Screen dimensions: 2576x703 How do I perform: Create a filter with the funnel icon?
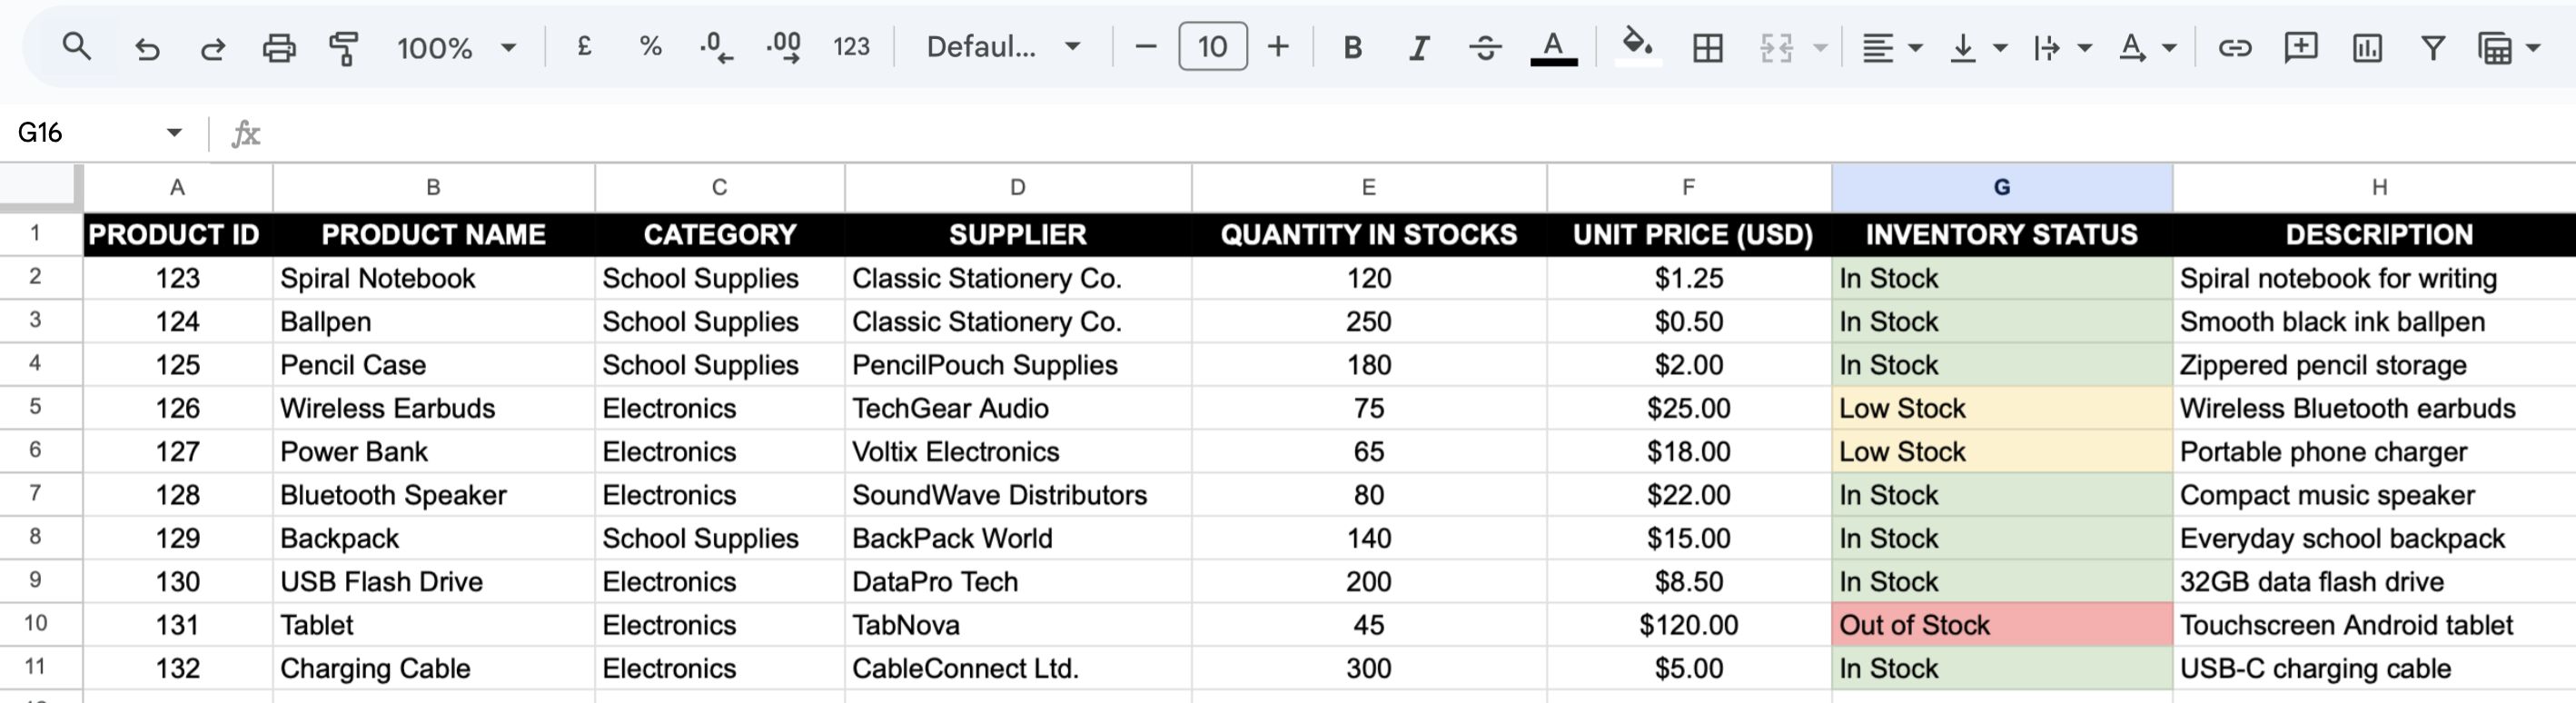point(2432,47)
